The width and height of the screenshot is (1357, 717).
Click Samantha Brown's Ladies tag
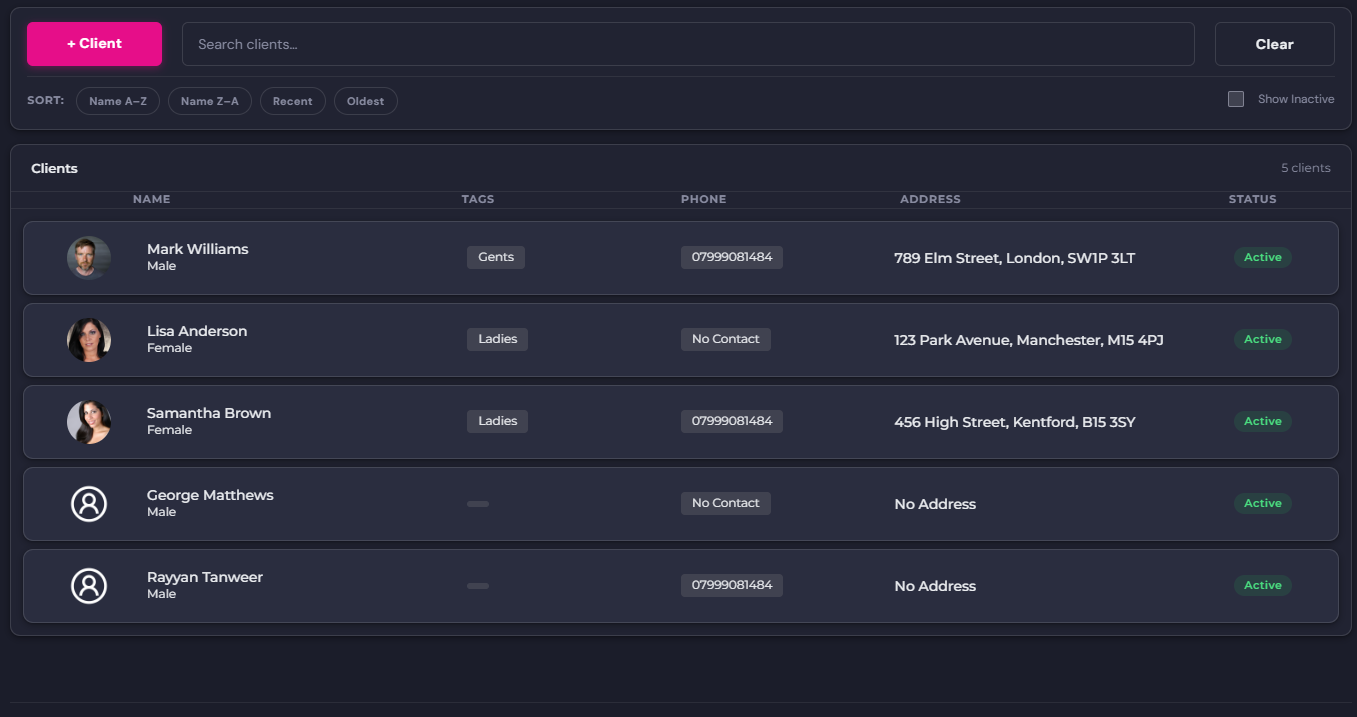497,421
